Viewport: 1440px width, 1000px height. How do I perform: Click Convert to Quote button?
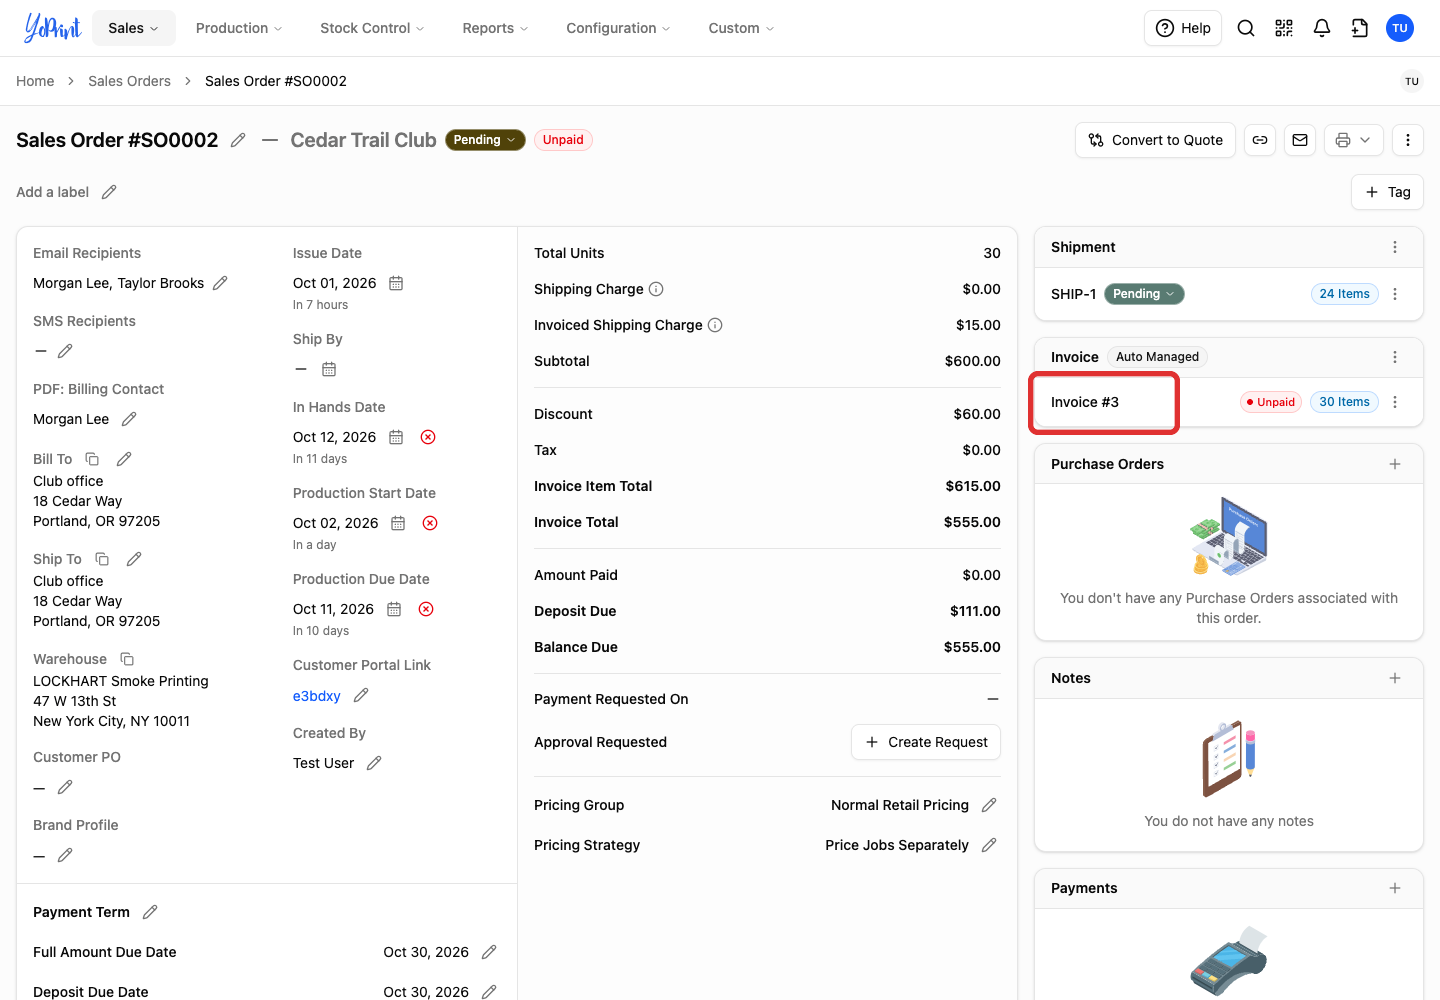tap(1155, 140)
